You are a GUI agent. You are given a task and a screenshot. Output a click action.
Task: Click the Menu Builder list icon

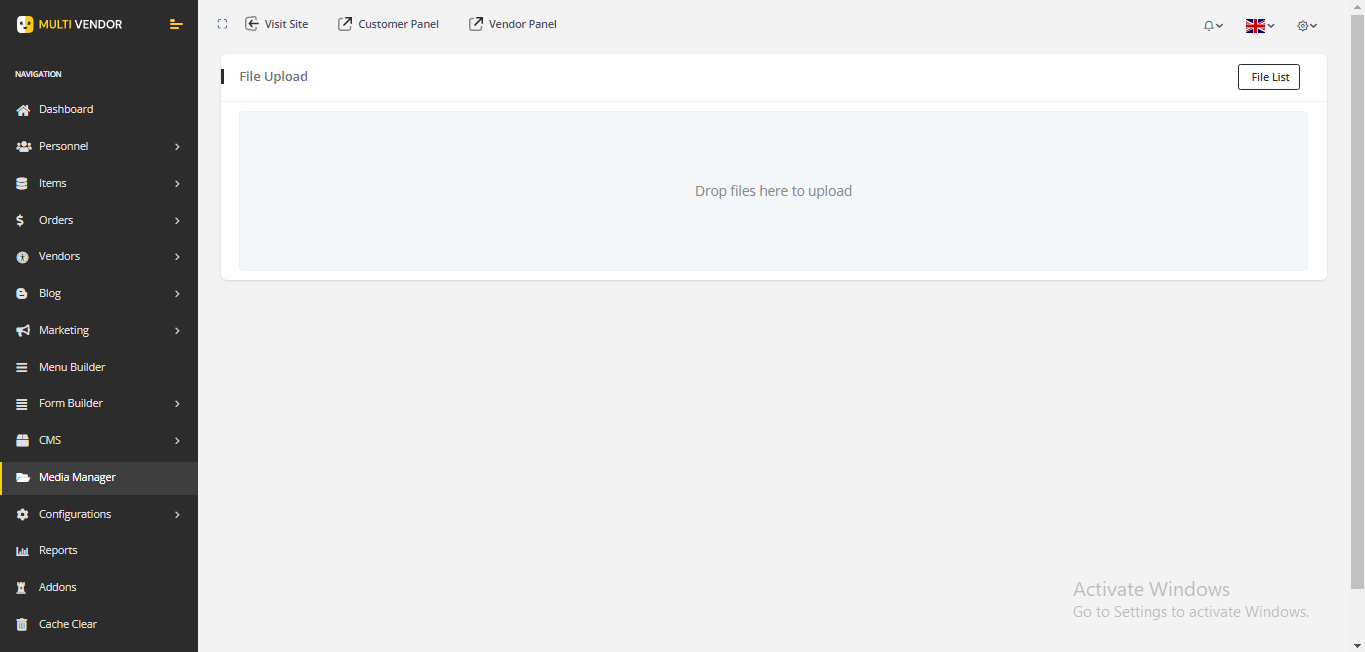[22, 368]
